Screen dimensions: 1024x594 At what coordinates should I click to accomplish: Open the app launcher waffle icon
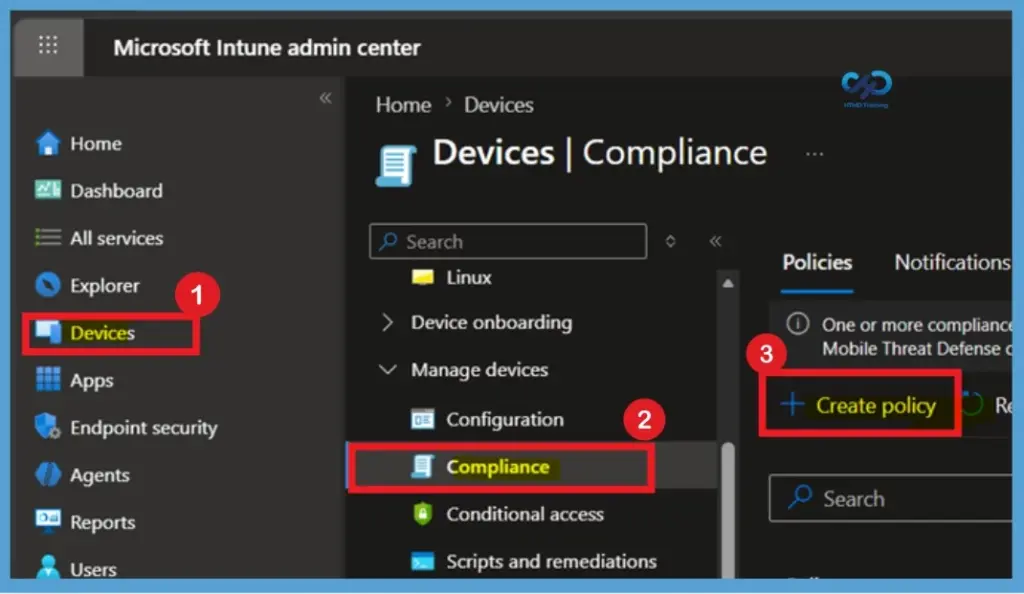48,45
